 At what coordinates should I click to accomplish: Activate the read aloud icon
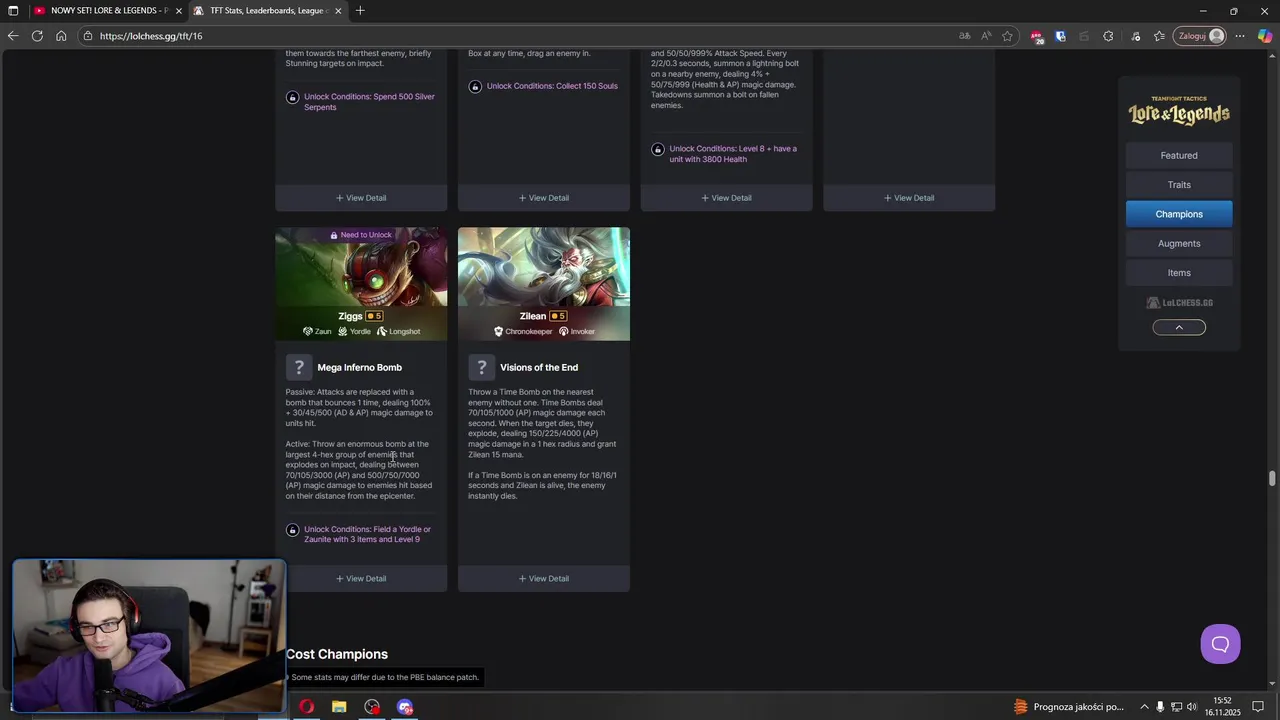[986, 36]
